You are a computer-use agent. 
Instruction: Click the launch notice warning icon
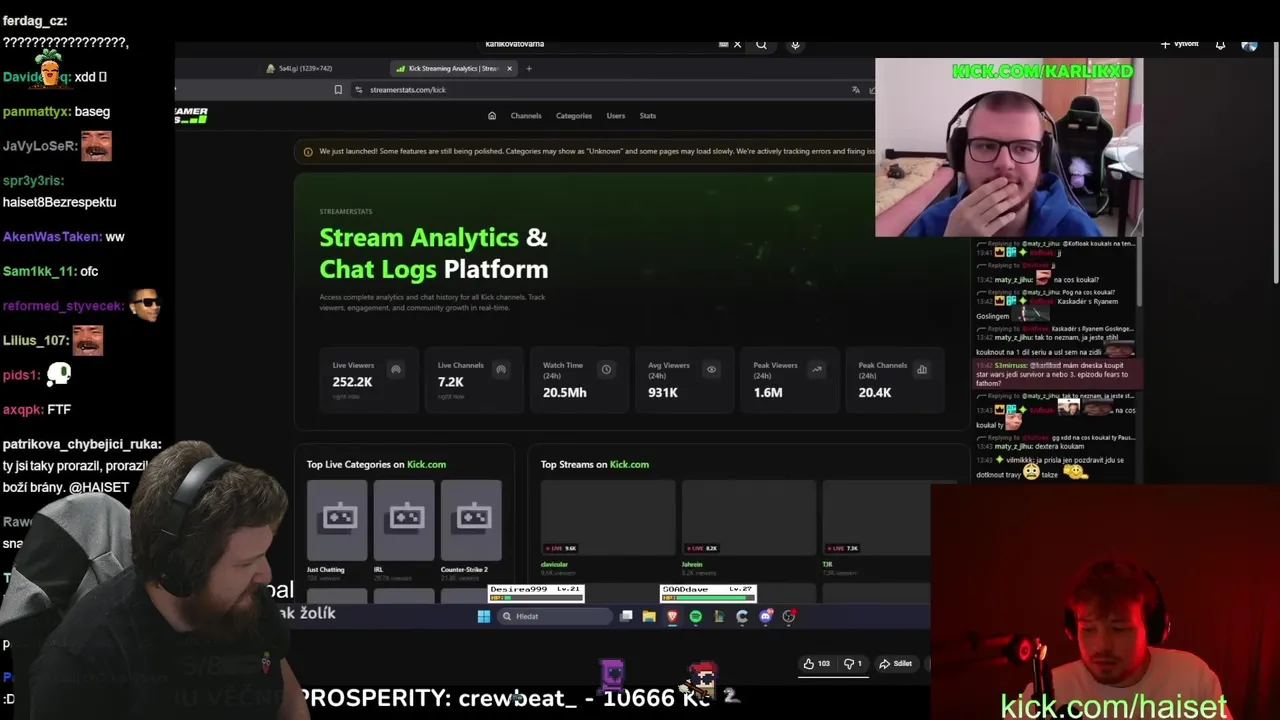309,152
